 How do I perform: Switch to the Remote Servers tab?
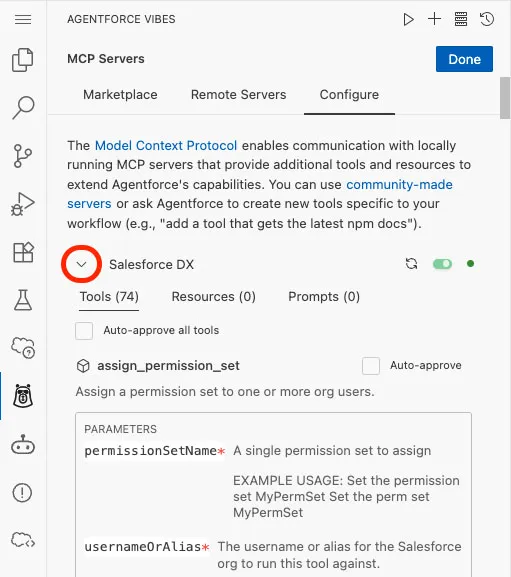tap(238, 95)
